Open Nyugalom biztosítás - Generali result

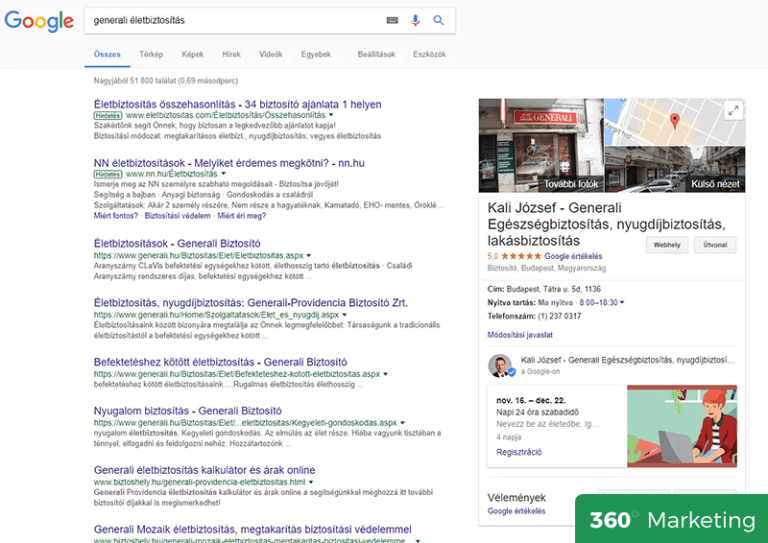188,411
